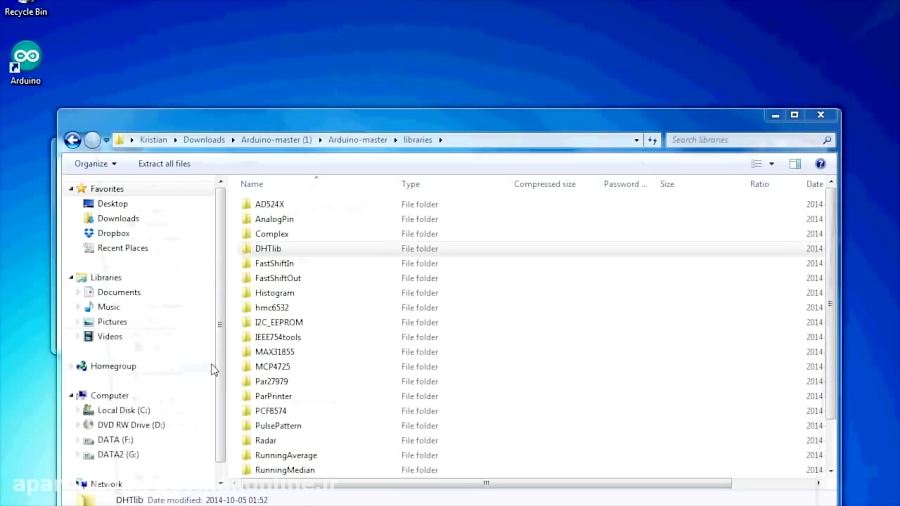
Task: Select the AnalogPin folder
Action: [x=274, y=219]
